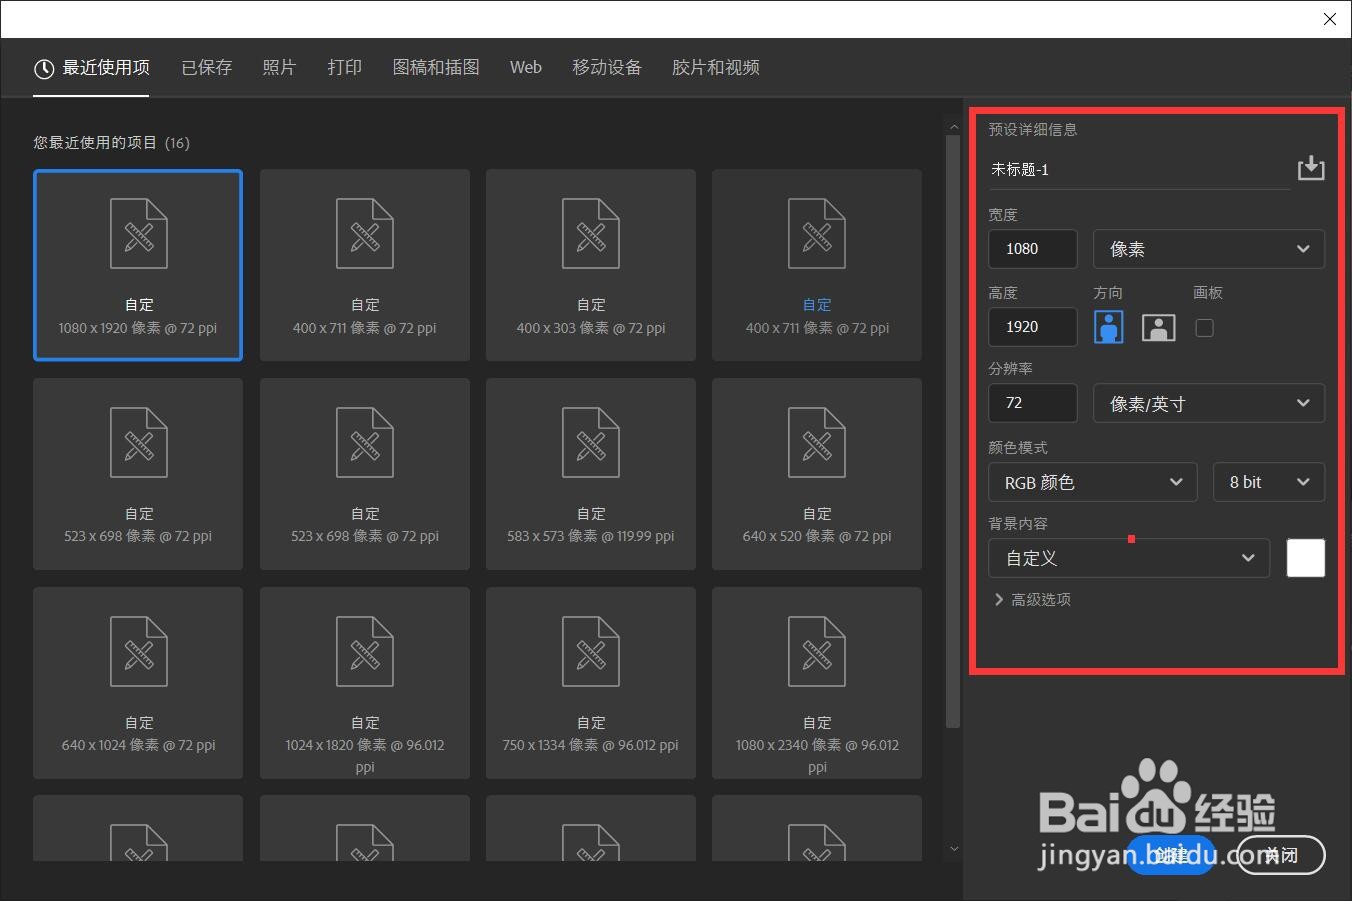Select the first 523 x 698 像素 preset's icon
This screenshot has width=1352, height=901.
pos(139,443)
